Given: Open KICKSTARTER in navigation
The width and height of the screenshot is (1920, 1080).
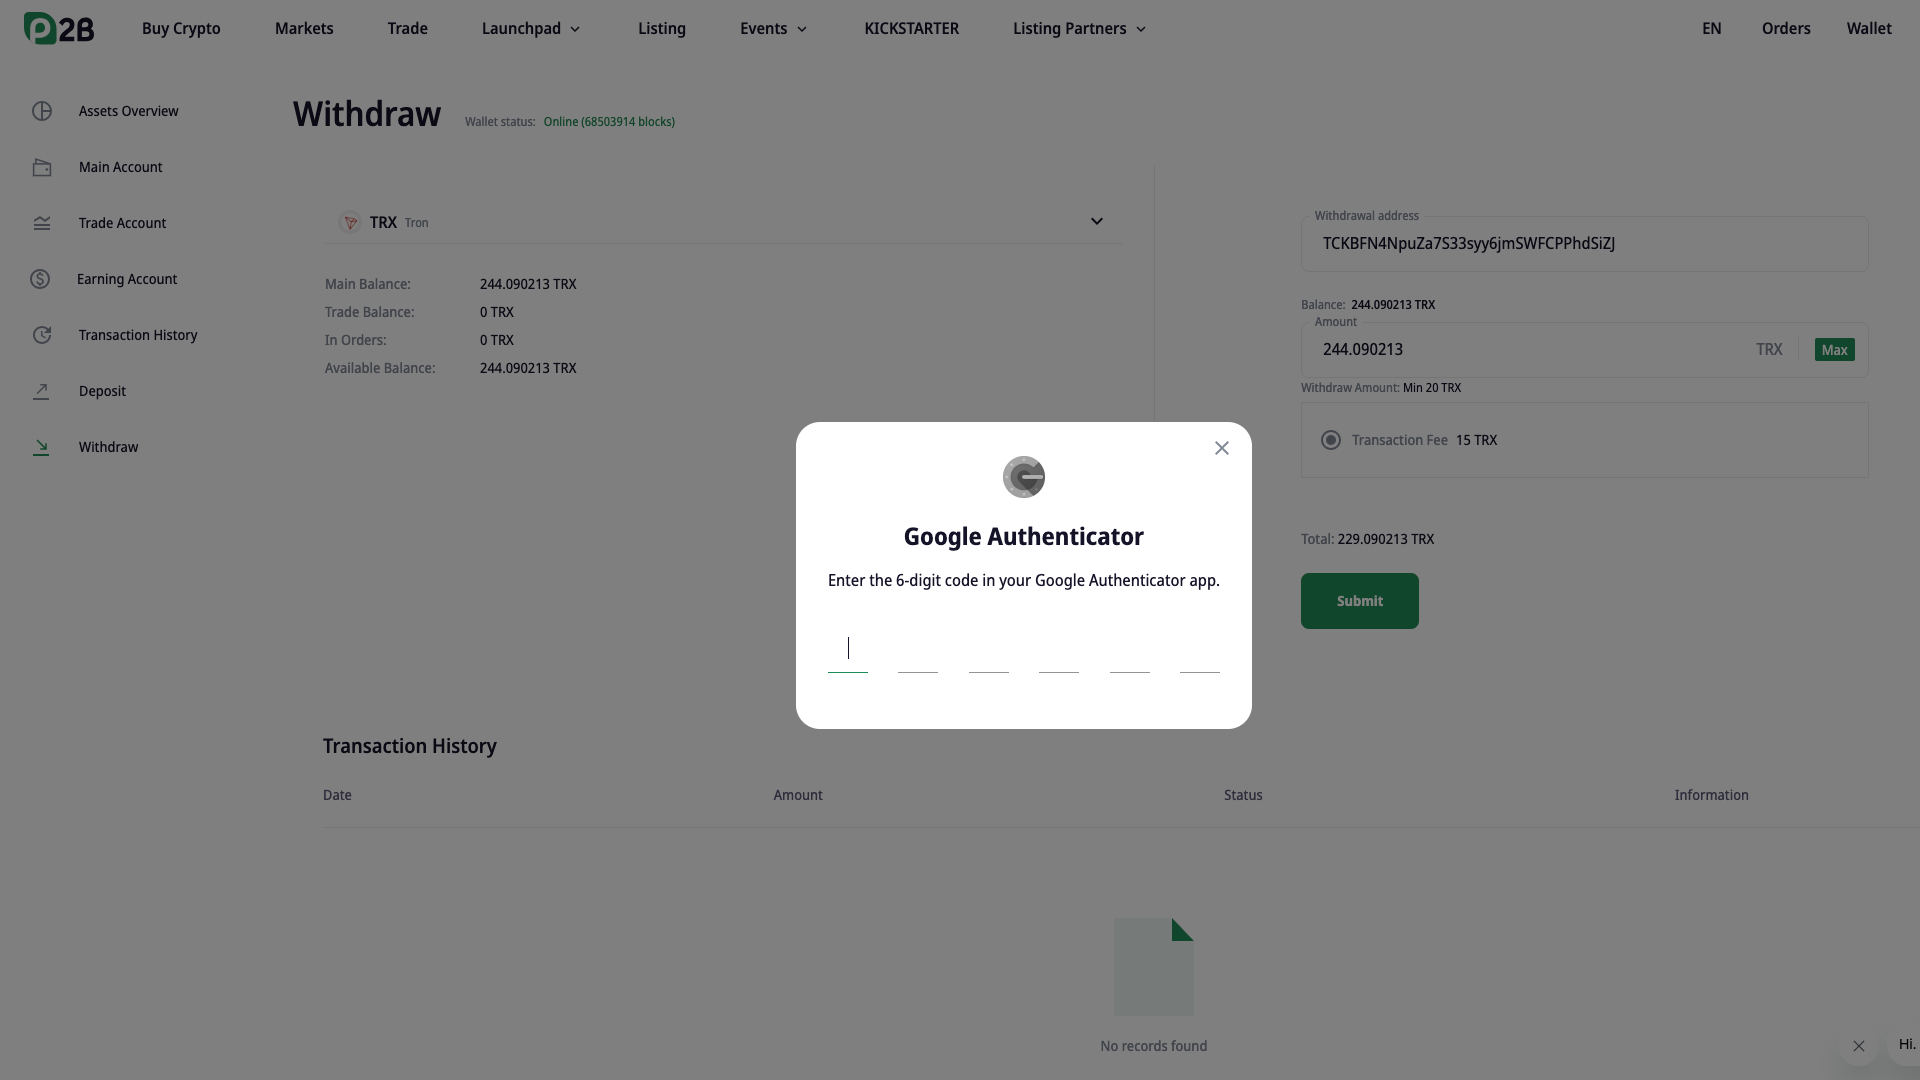Looking at the screenshot, I should (x=912, y=28).
